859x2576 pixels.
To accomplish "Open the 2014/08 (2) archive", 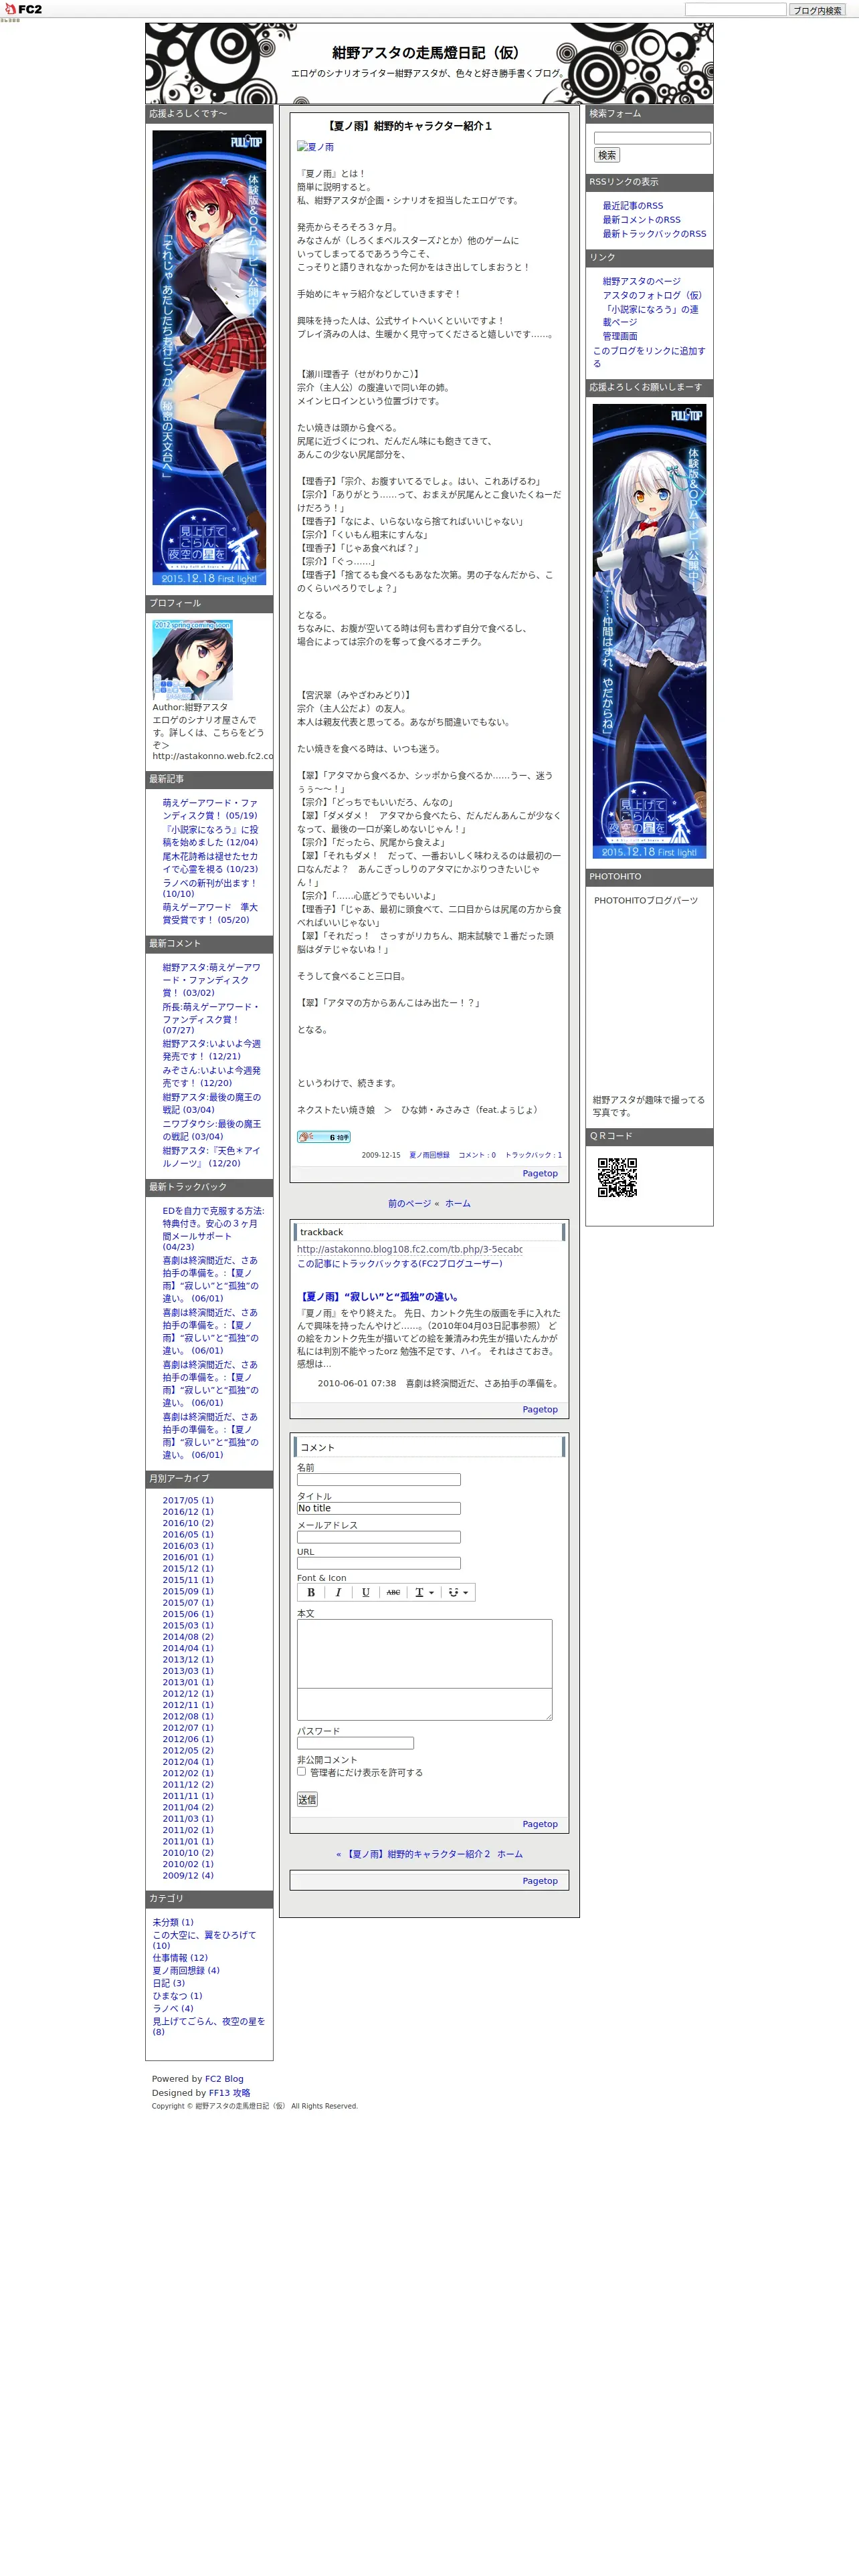I will (x=188, y=1637).
